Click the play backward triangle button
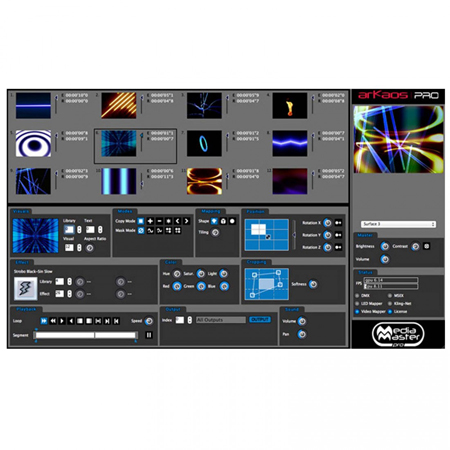 coord(71,321)
